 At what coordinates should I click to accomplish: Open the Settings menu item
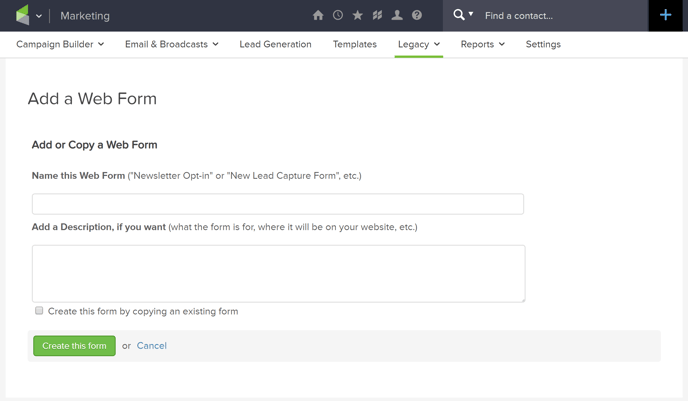point(543,44)
